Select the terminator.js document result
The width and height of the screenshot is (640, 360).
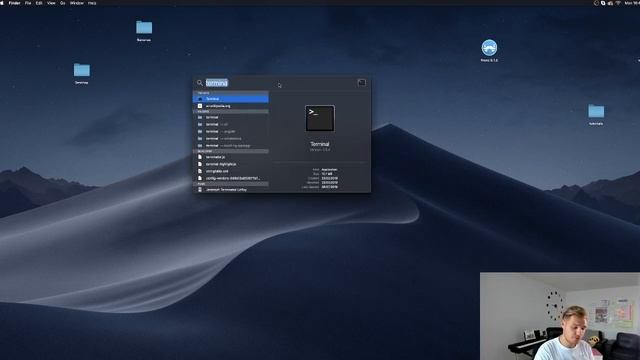(x=231, y=157)
